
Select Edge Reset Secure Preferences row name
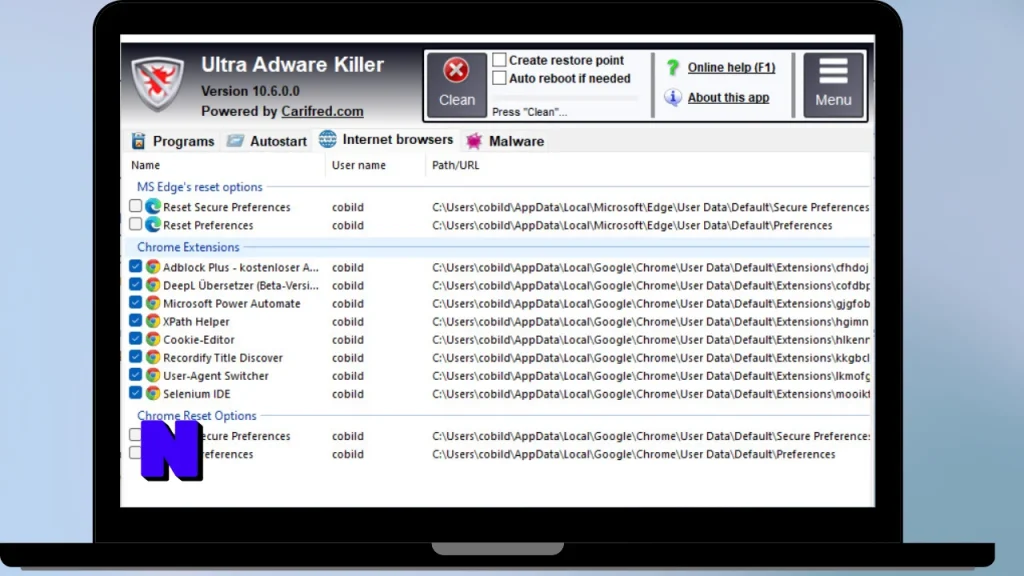tap(227, 207)
